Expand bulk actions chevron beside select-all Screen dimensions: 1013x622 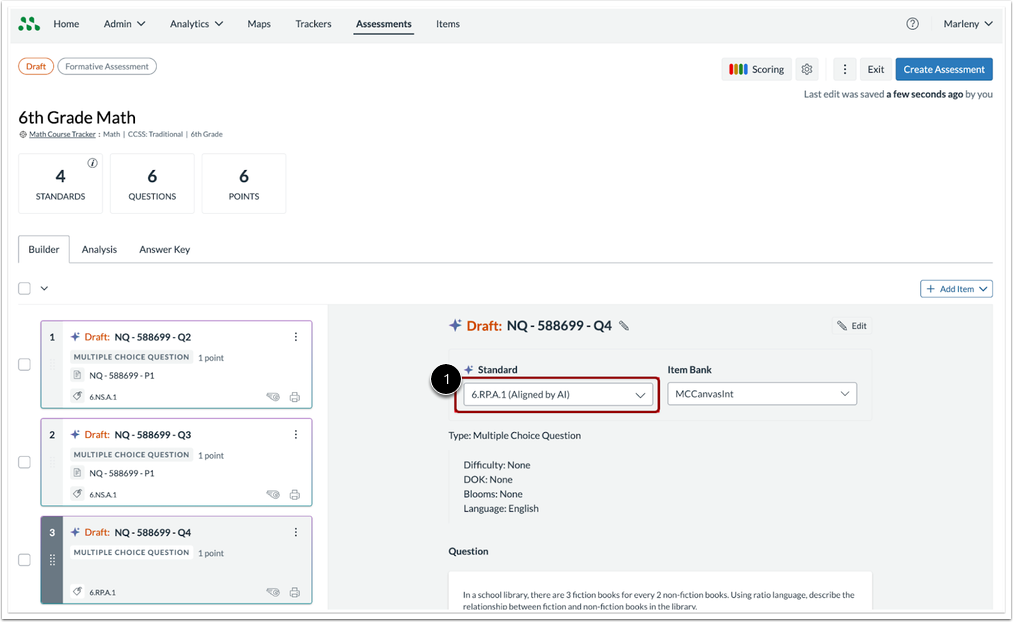[x=44, y=288]
